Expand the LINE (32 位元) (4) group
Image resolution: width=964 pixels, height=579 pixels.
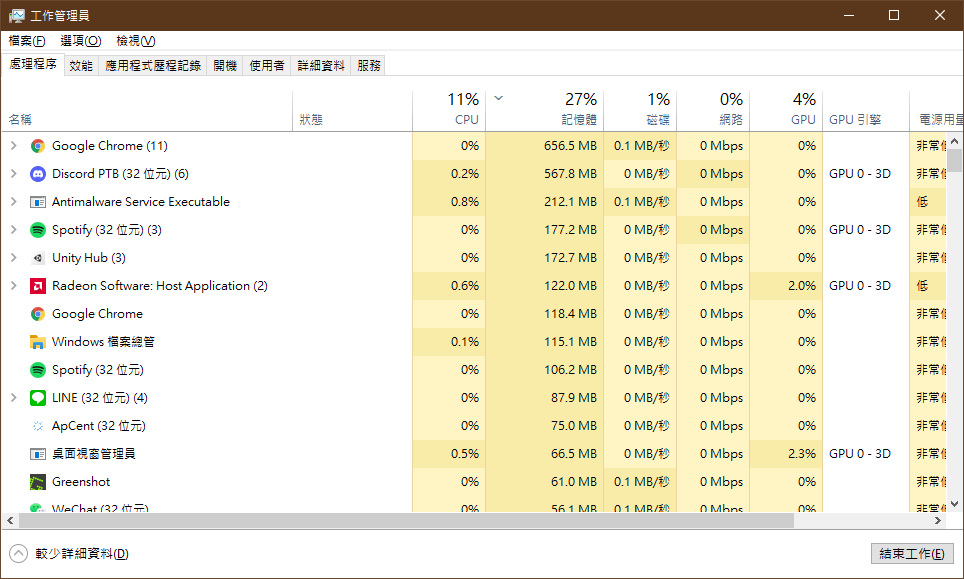14,398
